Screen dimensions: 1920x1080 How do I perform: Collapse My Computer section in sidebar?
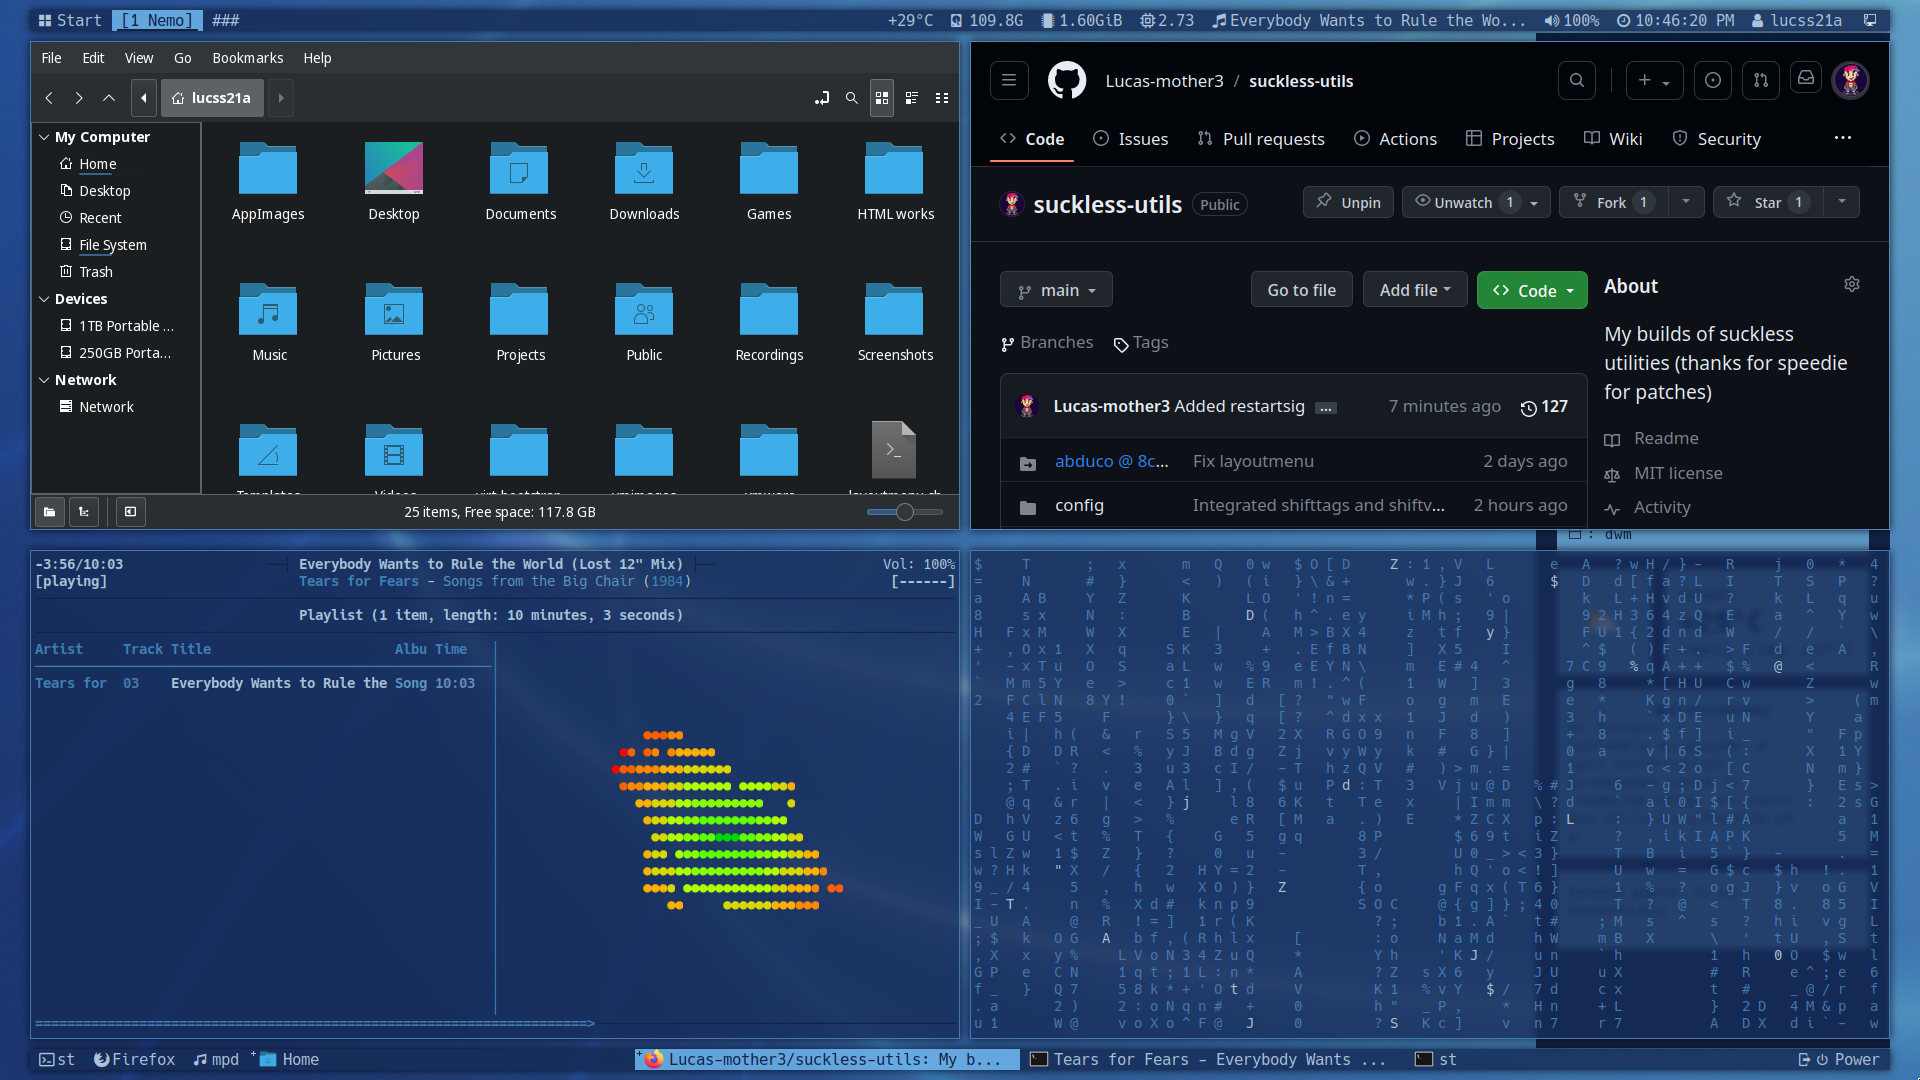pos(44,137)
